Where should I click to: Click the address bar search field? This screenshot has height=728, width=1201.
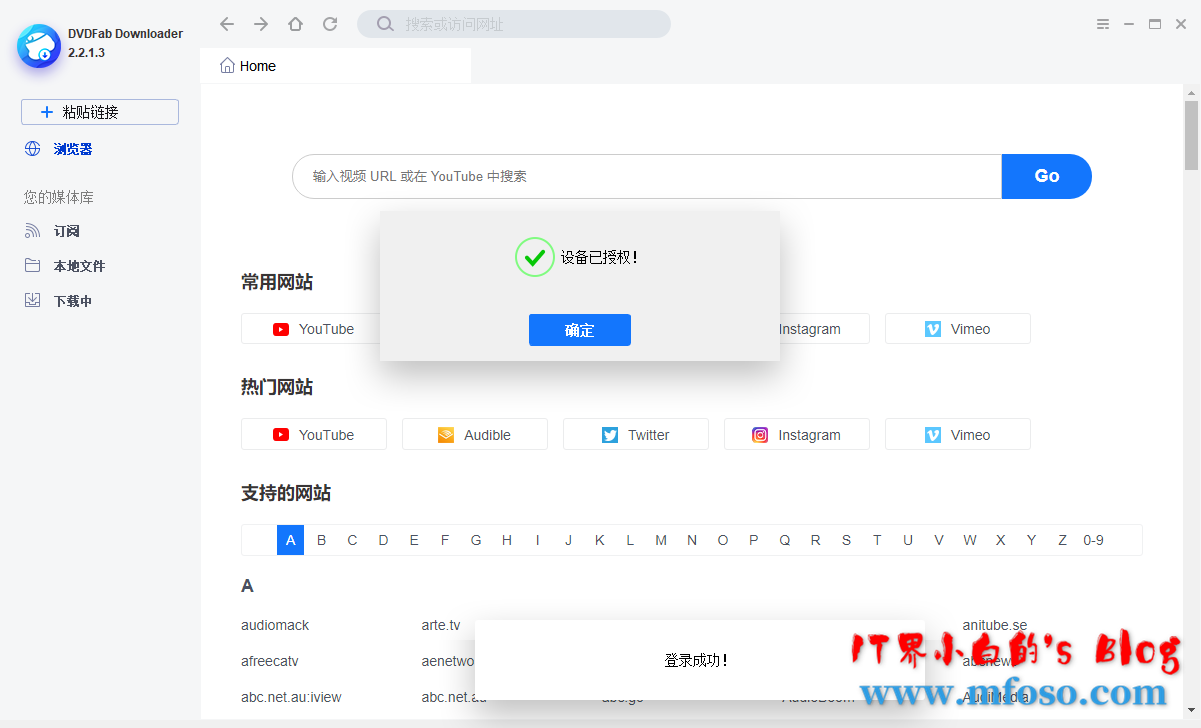point(514,24)
